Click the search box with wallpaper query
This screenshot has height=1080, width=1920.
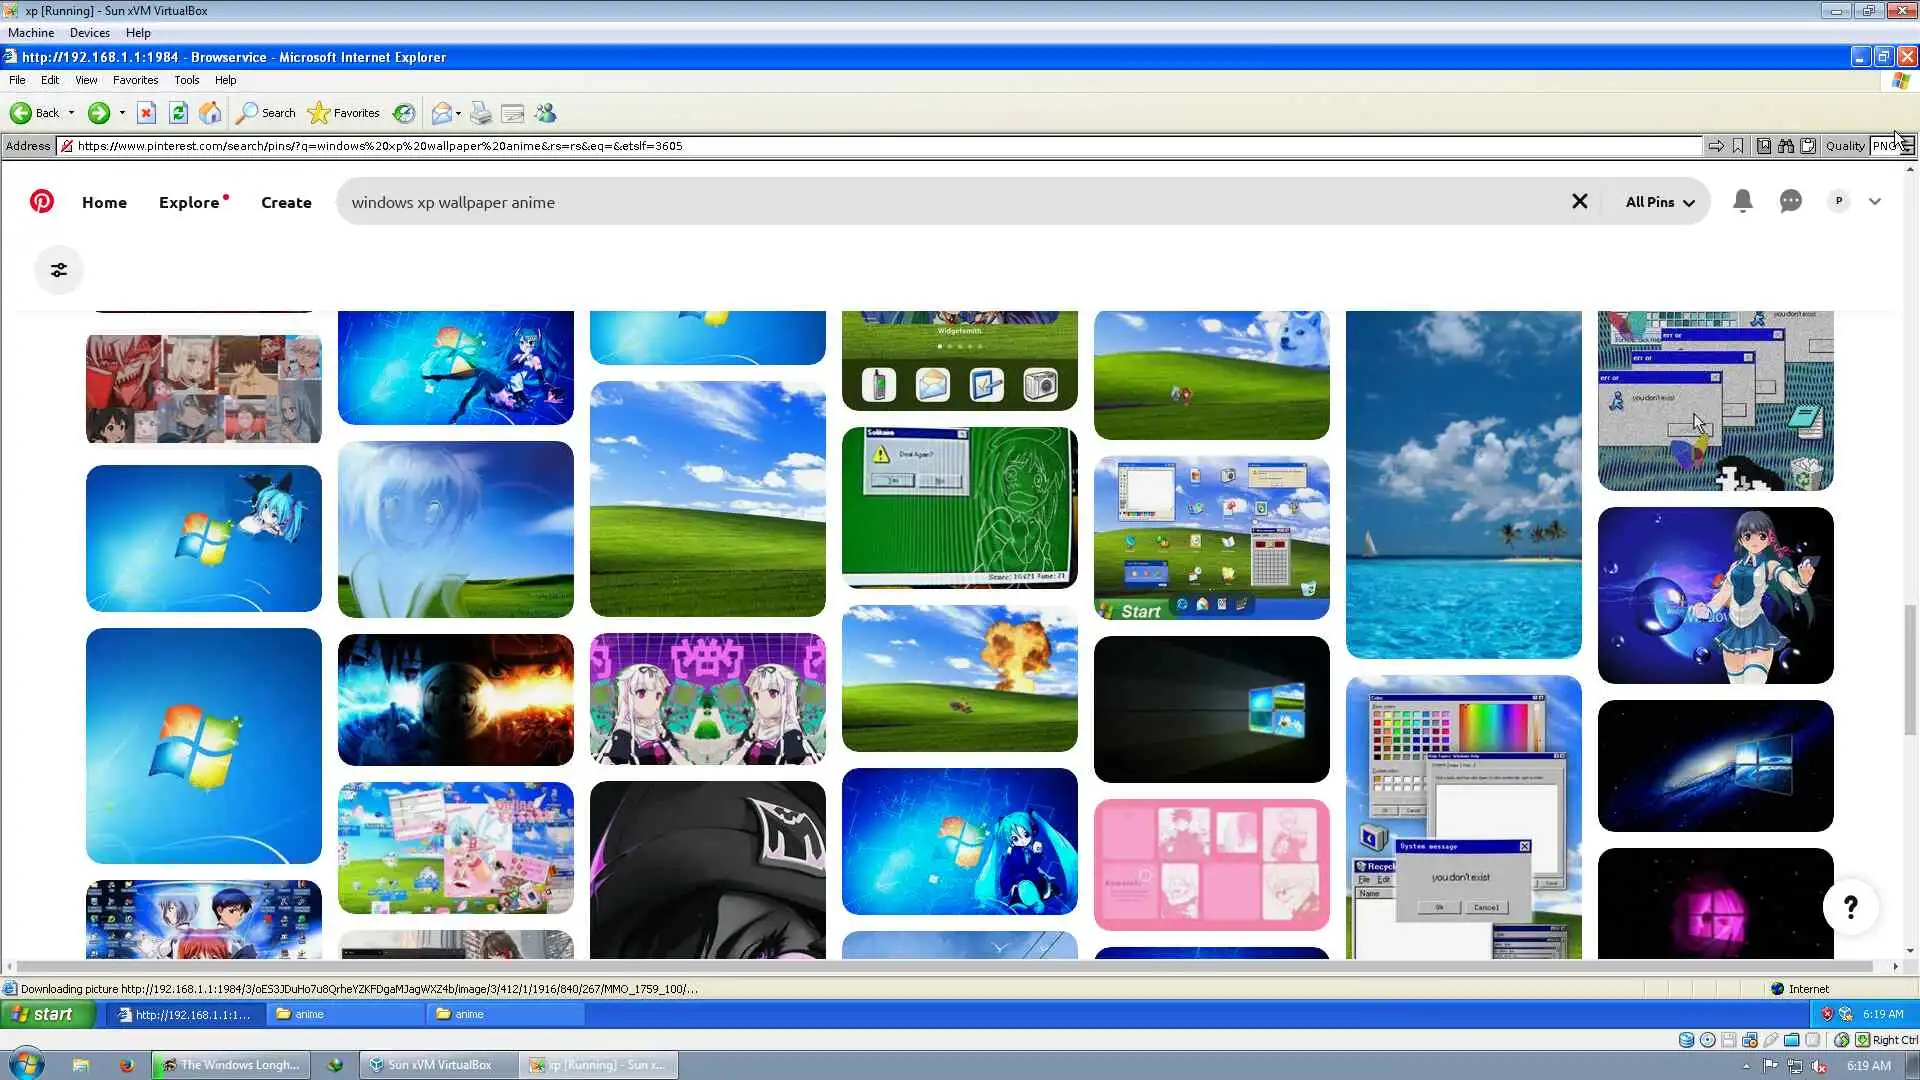click(950, 202)
